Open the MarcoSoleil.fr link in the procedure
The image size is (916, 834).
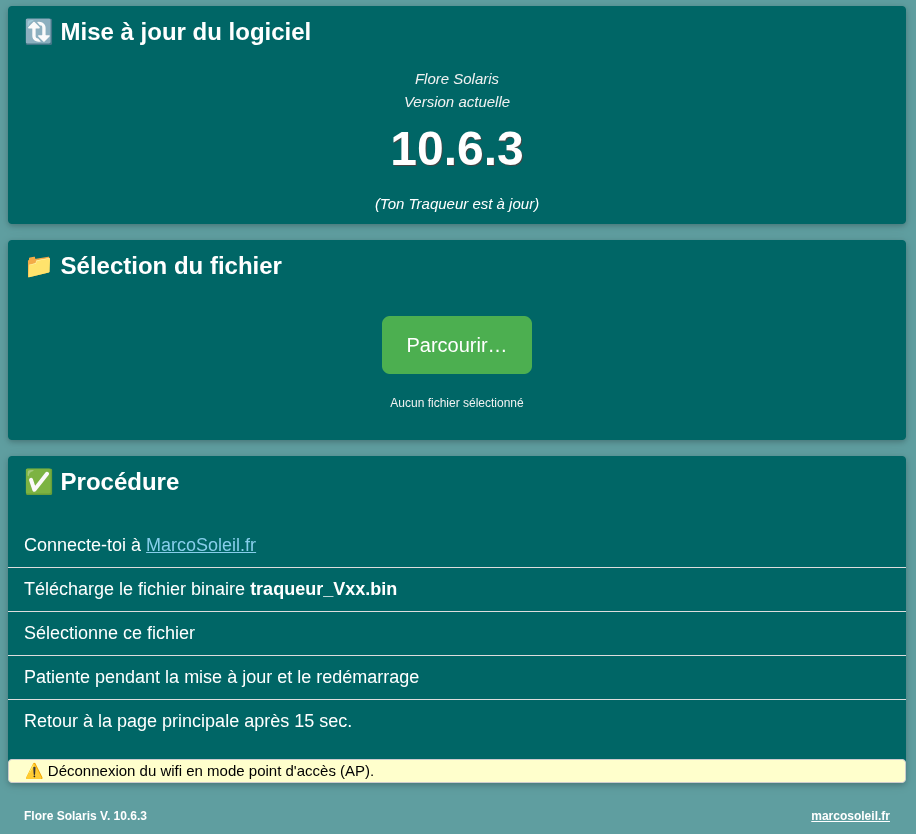[200, 545]
